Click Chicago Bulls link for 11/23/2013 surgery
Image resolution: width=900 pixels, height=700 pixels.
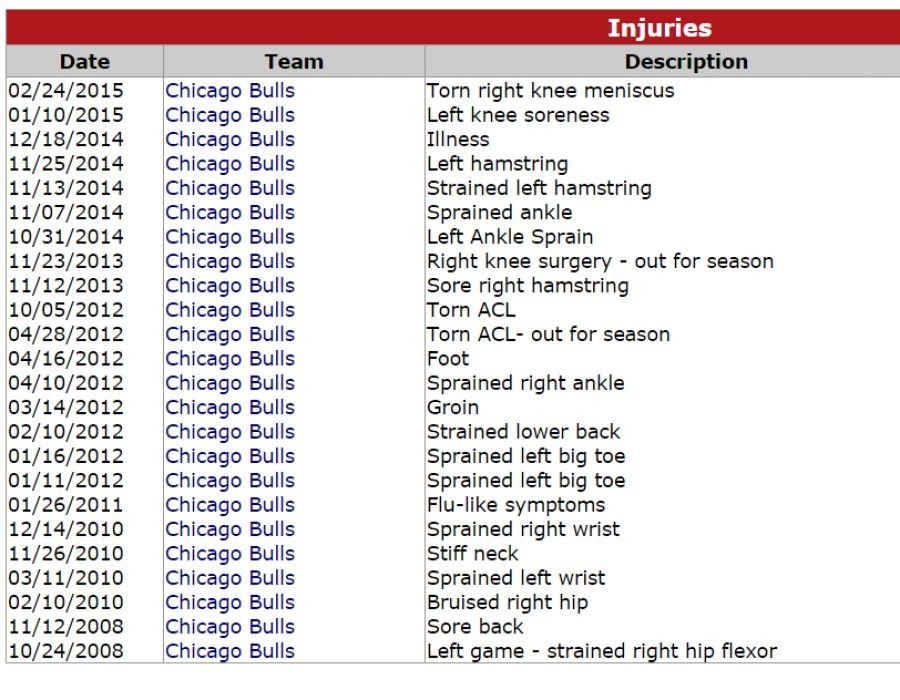[x=230, y=261]
